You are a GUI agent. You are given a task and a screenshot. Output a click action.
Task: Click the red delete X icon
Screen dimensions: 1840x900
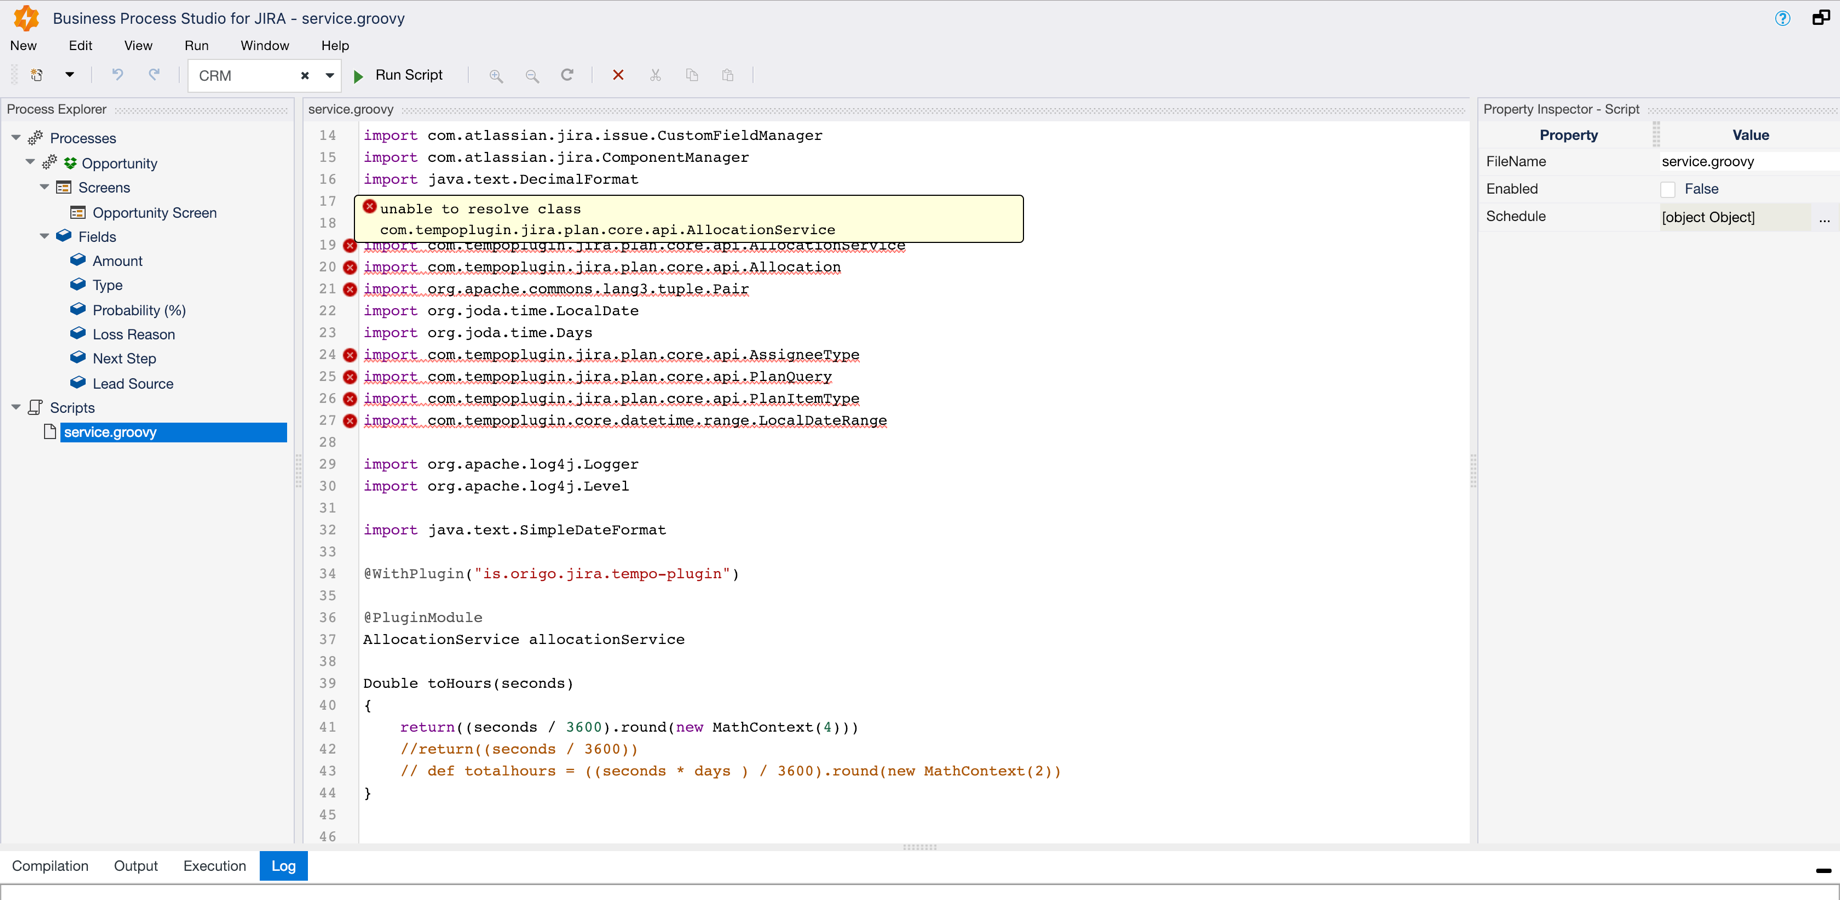pos(618,75)
